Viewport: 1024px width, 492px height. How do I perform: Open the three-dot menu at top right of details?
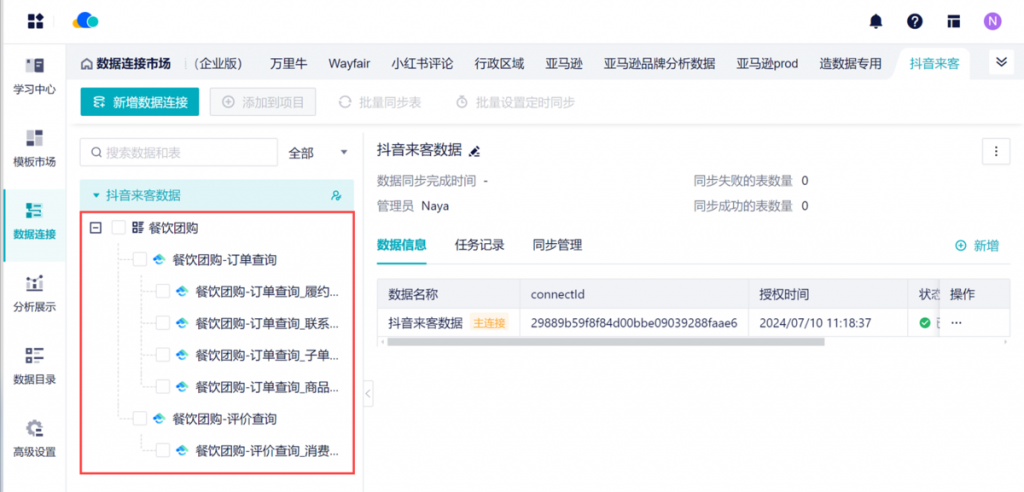[x=996, y=152]
